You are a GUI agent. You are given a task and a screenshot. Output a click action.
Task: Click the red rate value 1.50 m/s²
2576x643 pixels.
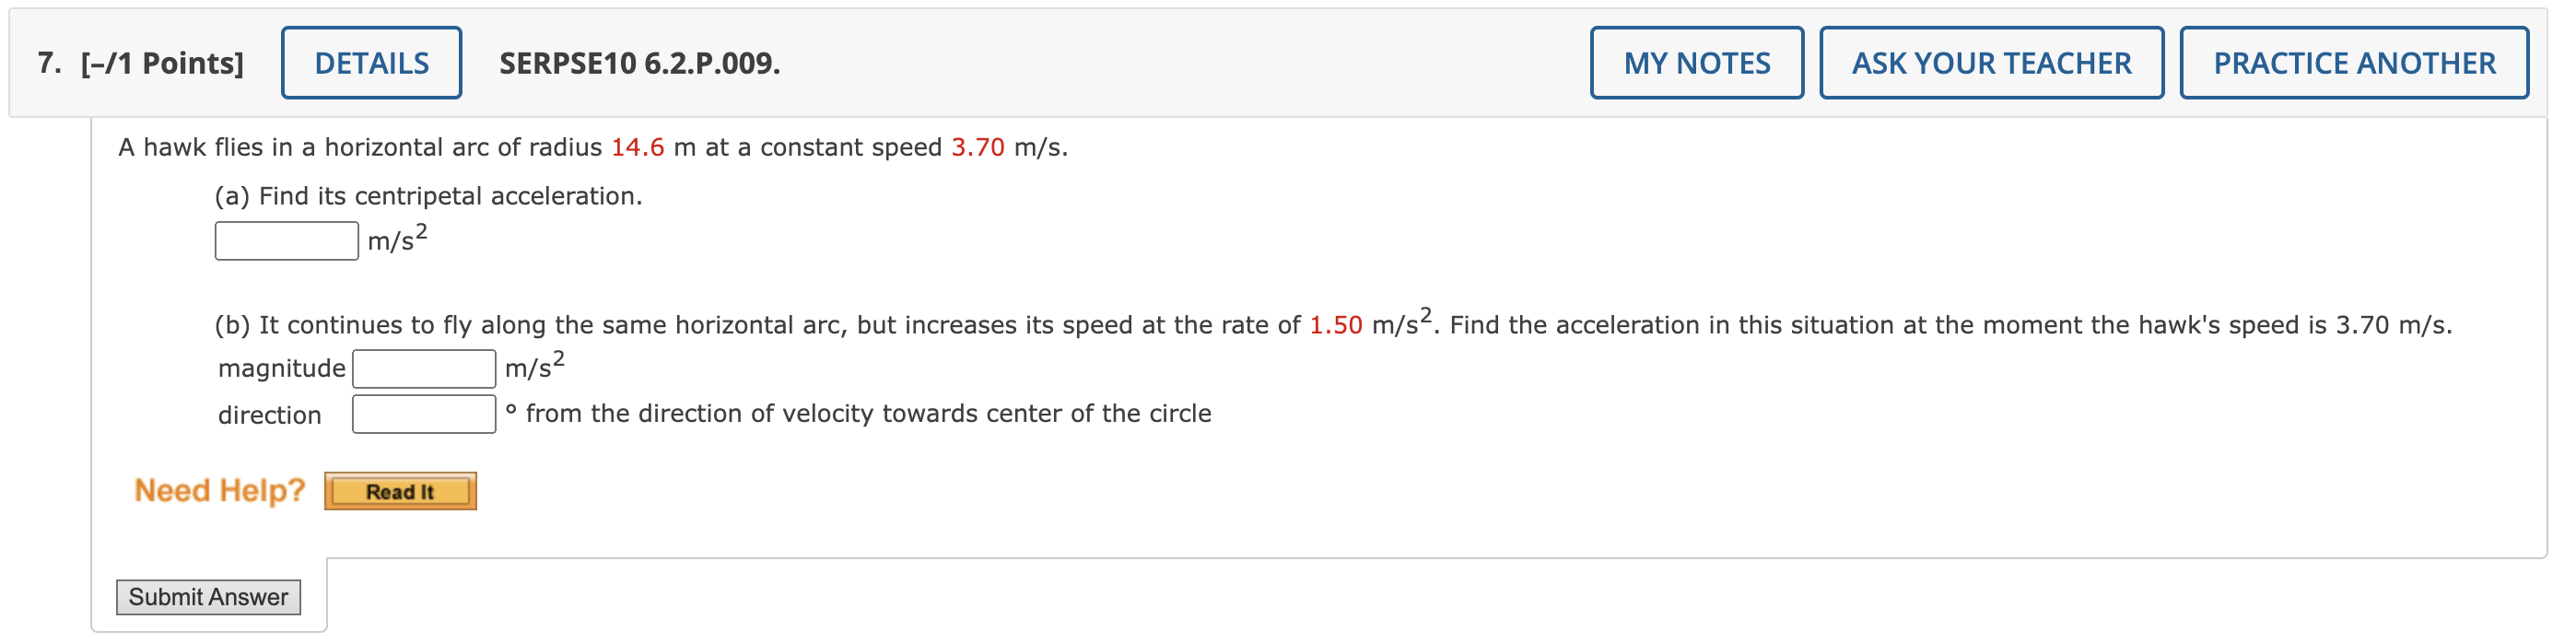pyautogui.click(x=1335, y=323)
